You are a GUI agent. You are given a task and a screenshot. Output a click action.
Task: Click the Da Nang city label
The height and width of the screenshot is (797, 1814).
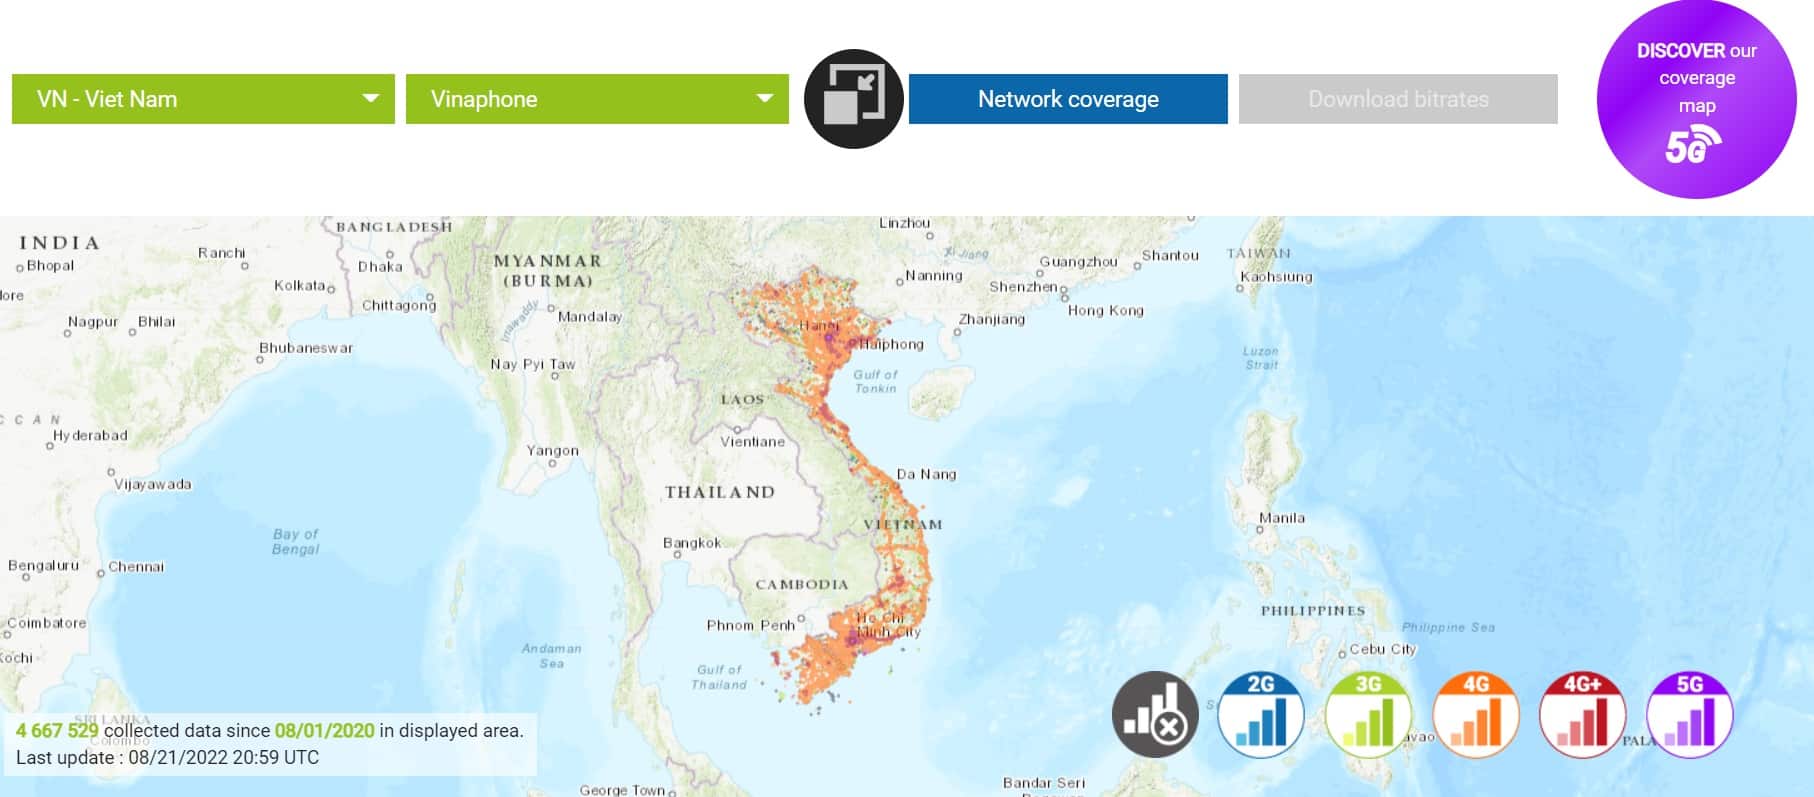click(926, 474)
